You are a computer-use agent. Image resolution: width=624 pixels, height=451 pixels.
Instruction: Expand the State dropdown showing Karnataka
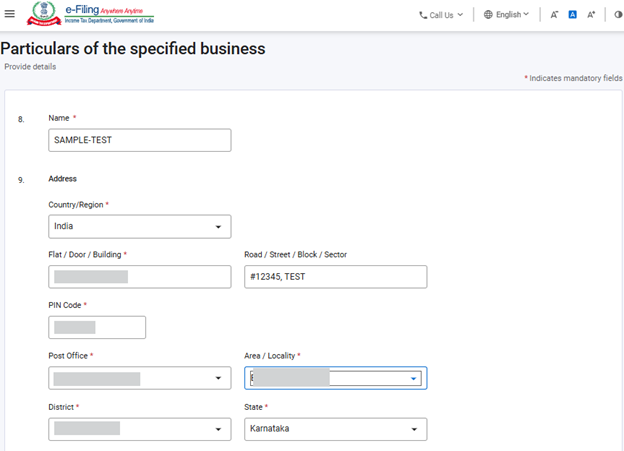coord(335,429)
